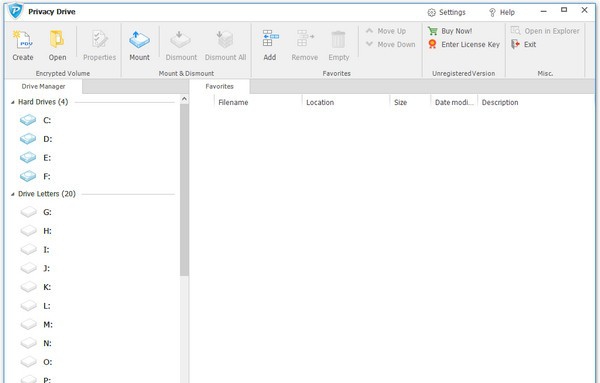Open an encrypted volume with Open icon

pyautogui.click(x=57, y=46)
